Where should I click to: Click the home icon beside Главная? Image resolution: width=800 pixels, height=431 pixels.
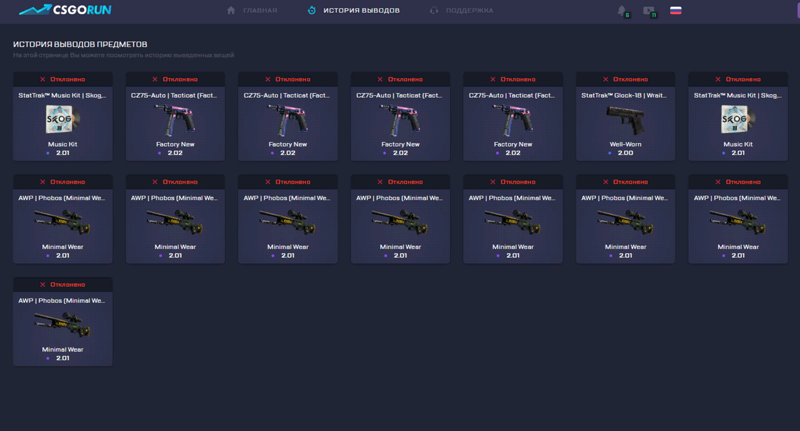(231, 11)
